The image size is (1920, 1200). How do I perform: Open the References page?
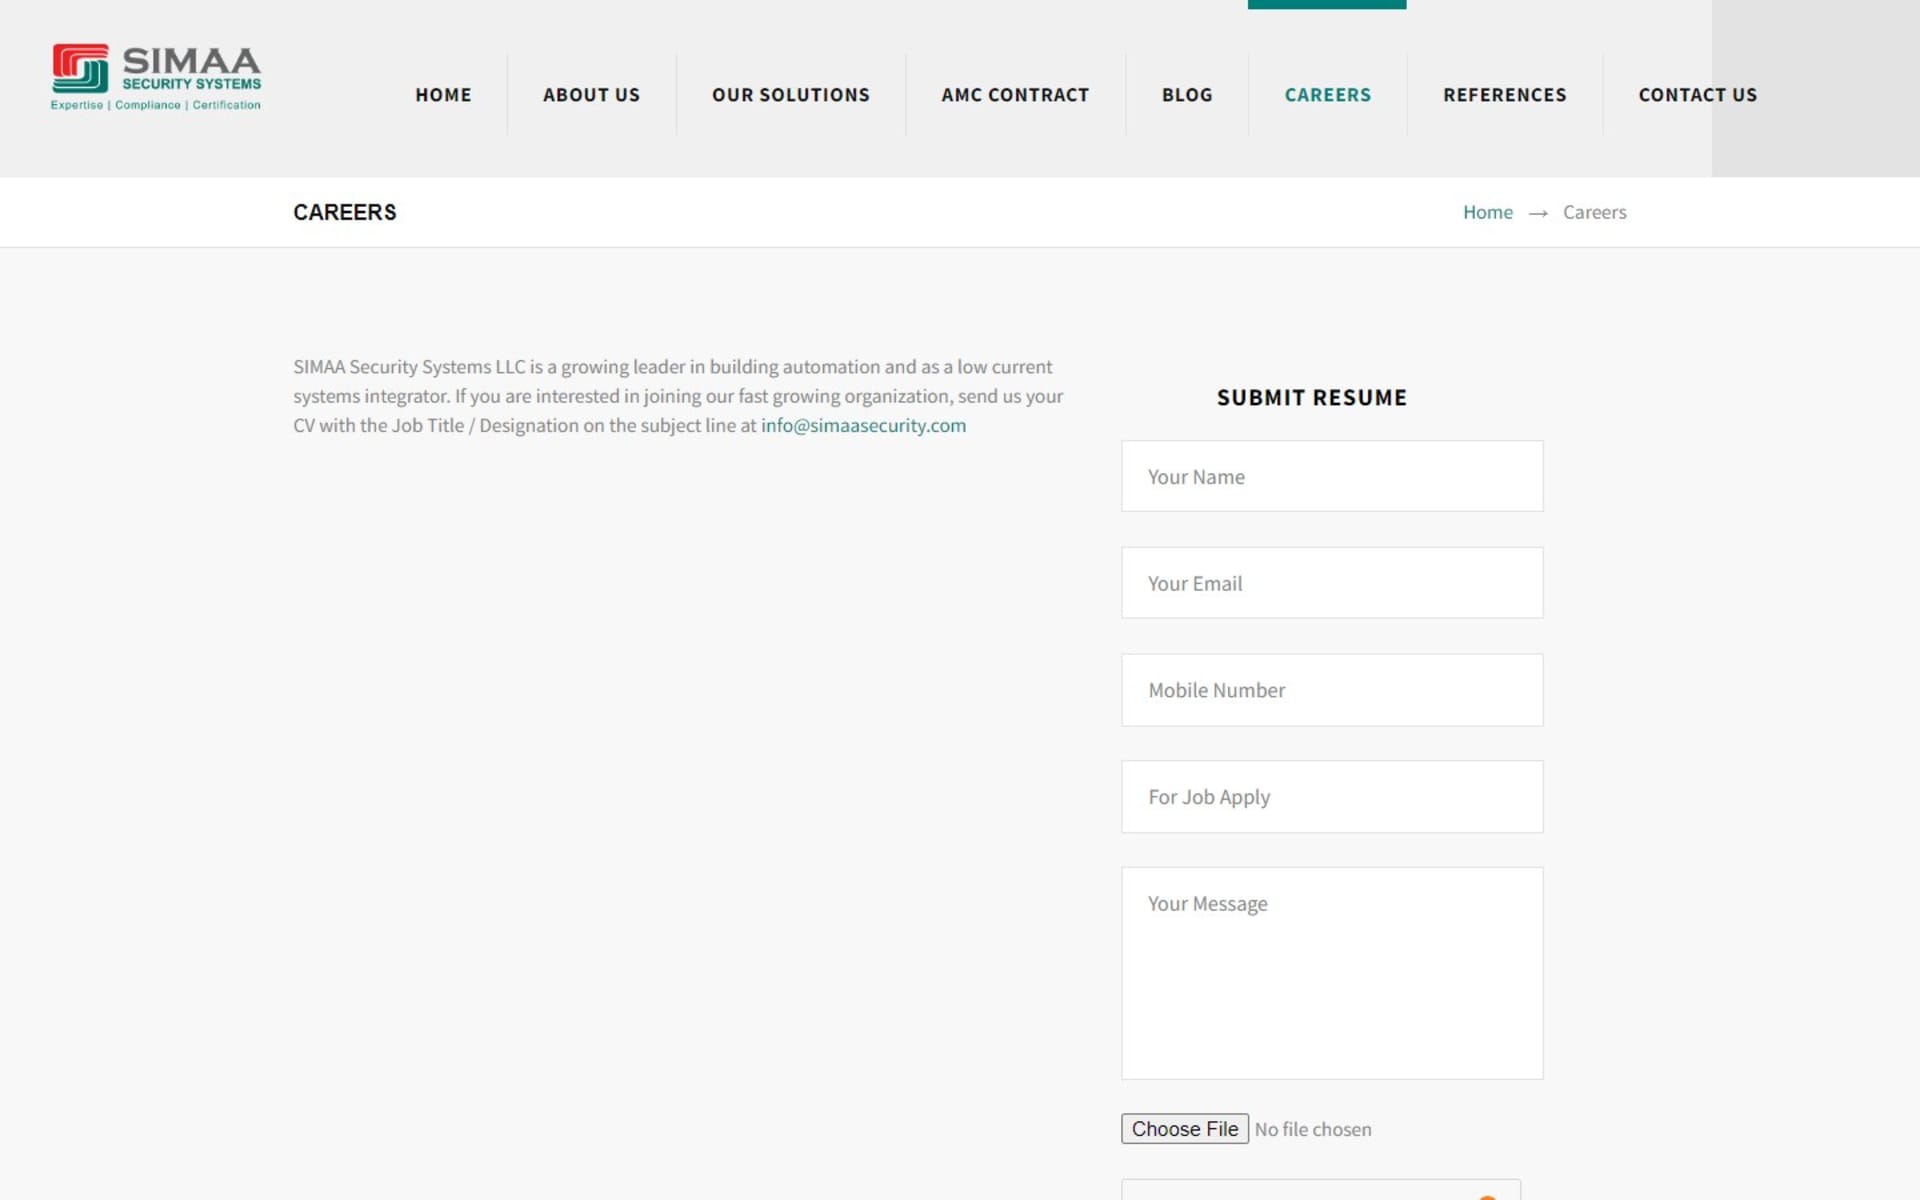(1504, 95)
